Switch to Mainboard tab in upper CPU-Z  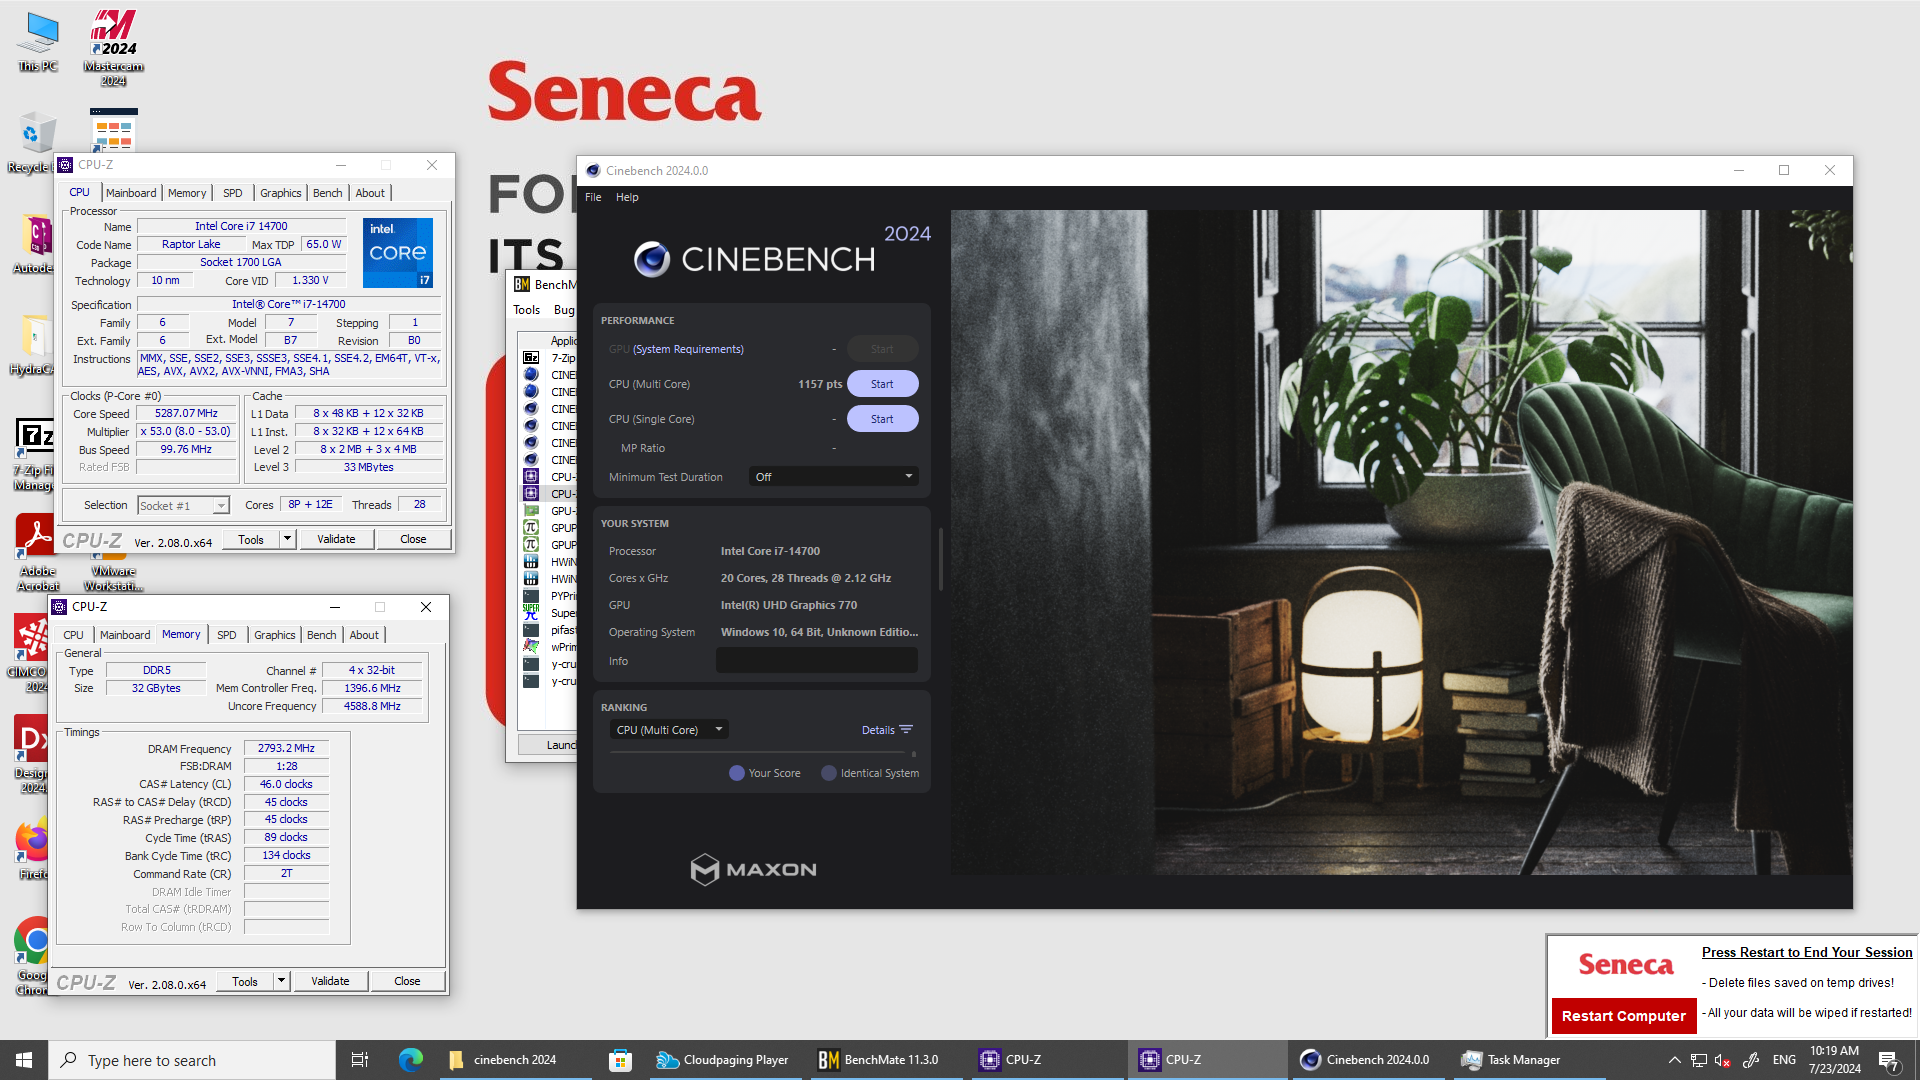coord(131,193)
